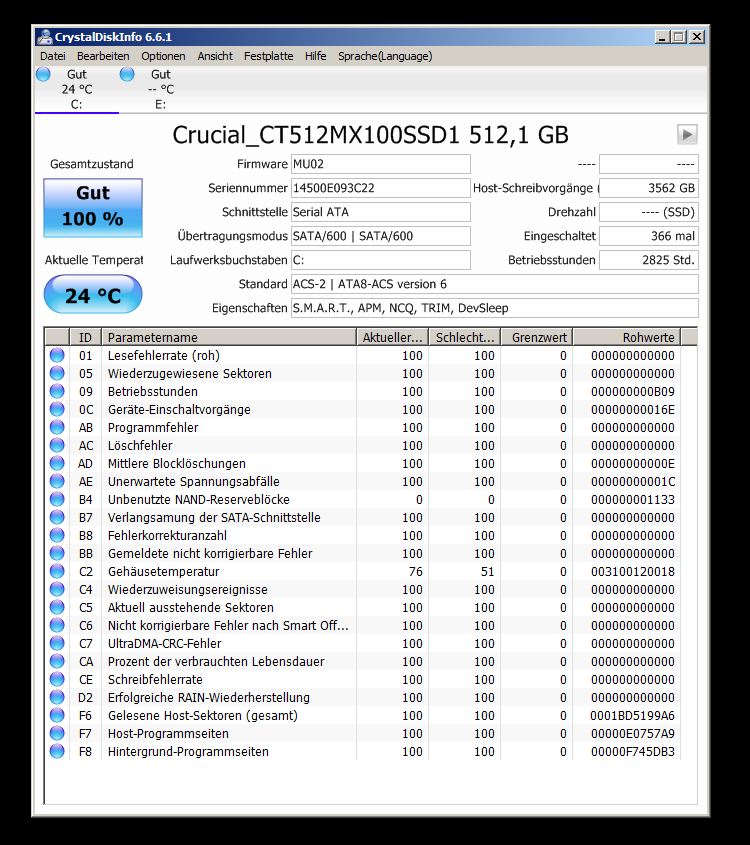The image size is (750, 845).
Task: Click the Firmware field MU02
Action: coord(380,164)
